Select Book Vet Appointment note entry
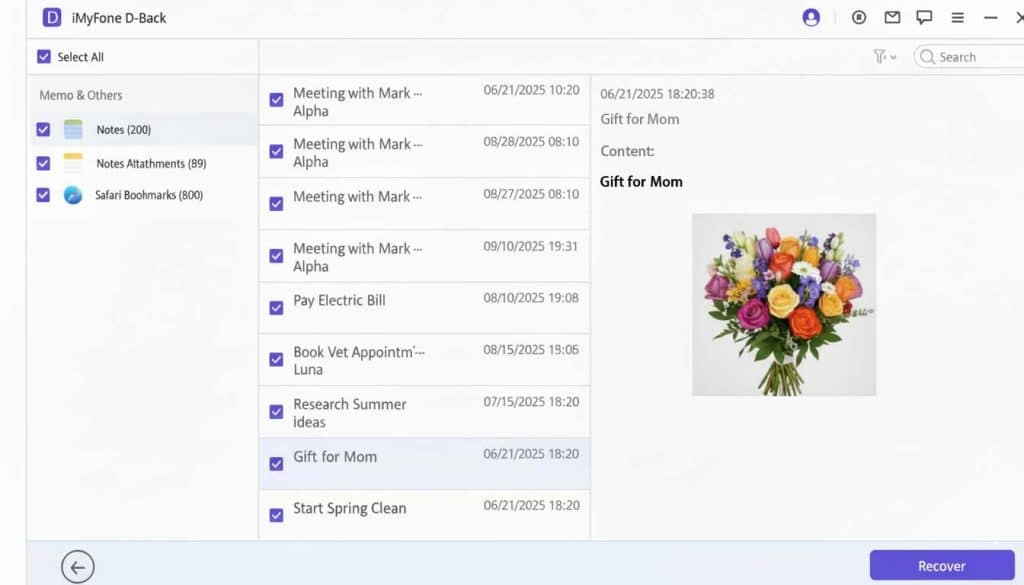This screenshot has height=585, width=1024. tap(357, 360)
